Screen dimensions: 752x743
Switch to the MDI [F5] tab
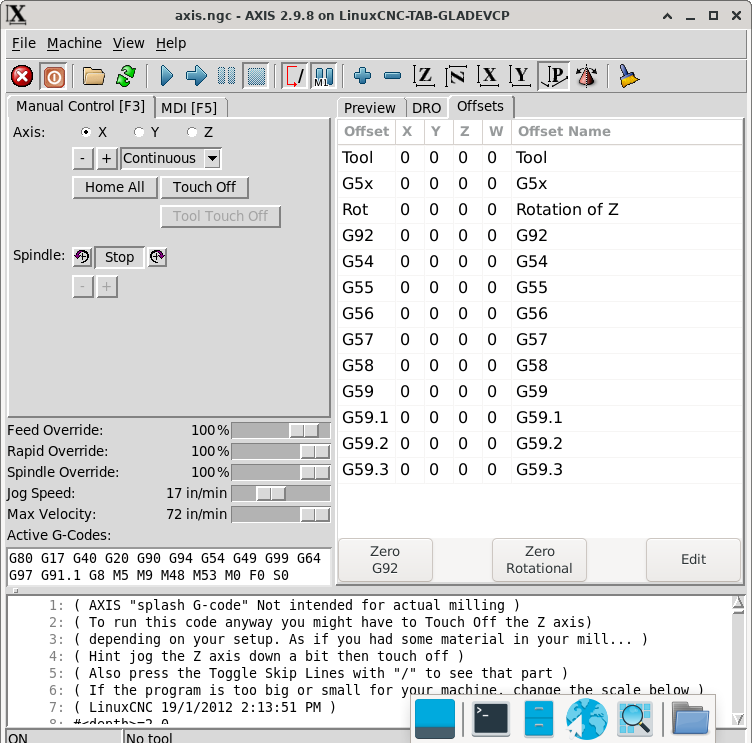(x=189, y=108)
